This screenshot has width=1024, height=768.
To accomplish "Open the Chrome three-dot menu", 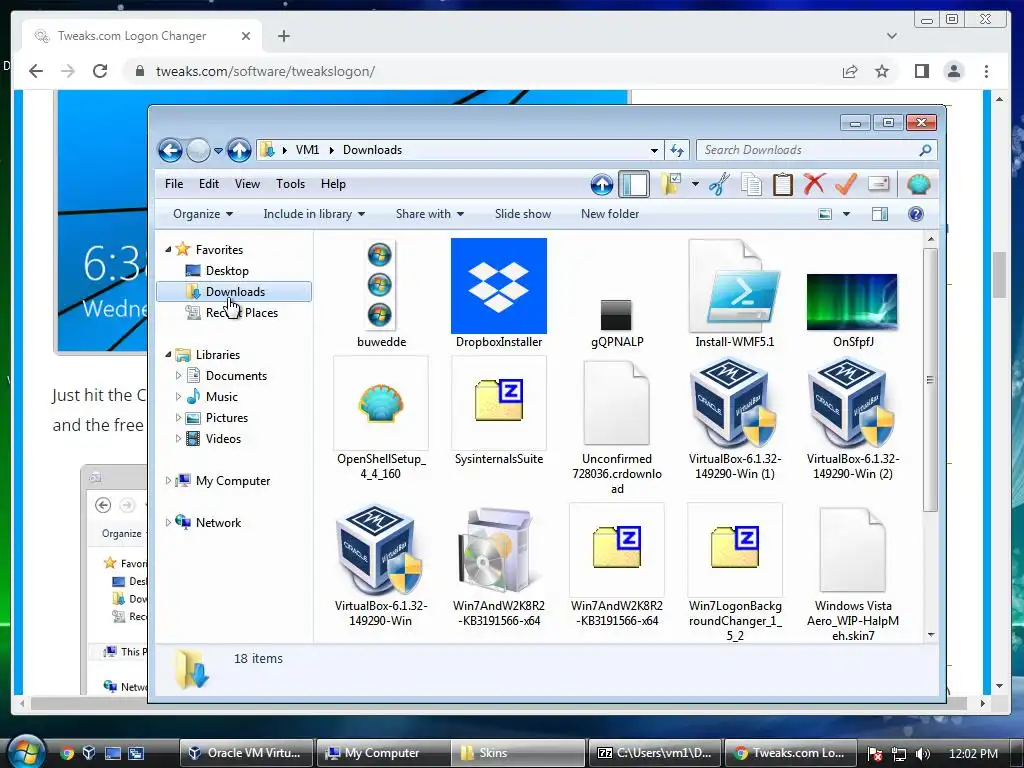I will pos(986,71).
